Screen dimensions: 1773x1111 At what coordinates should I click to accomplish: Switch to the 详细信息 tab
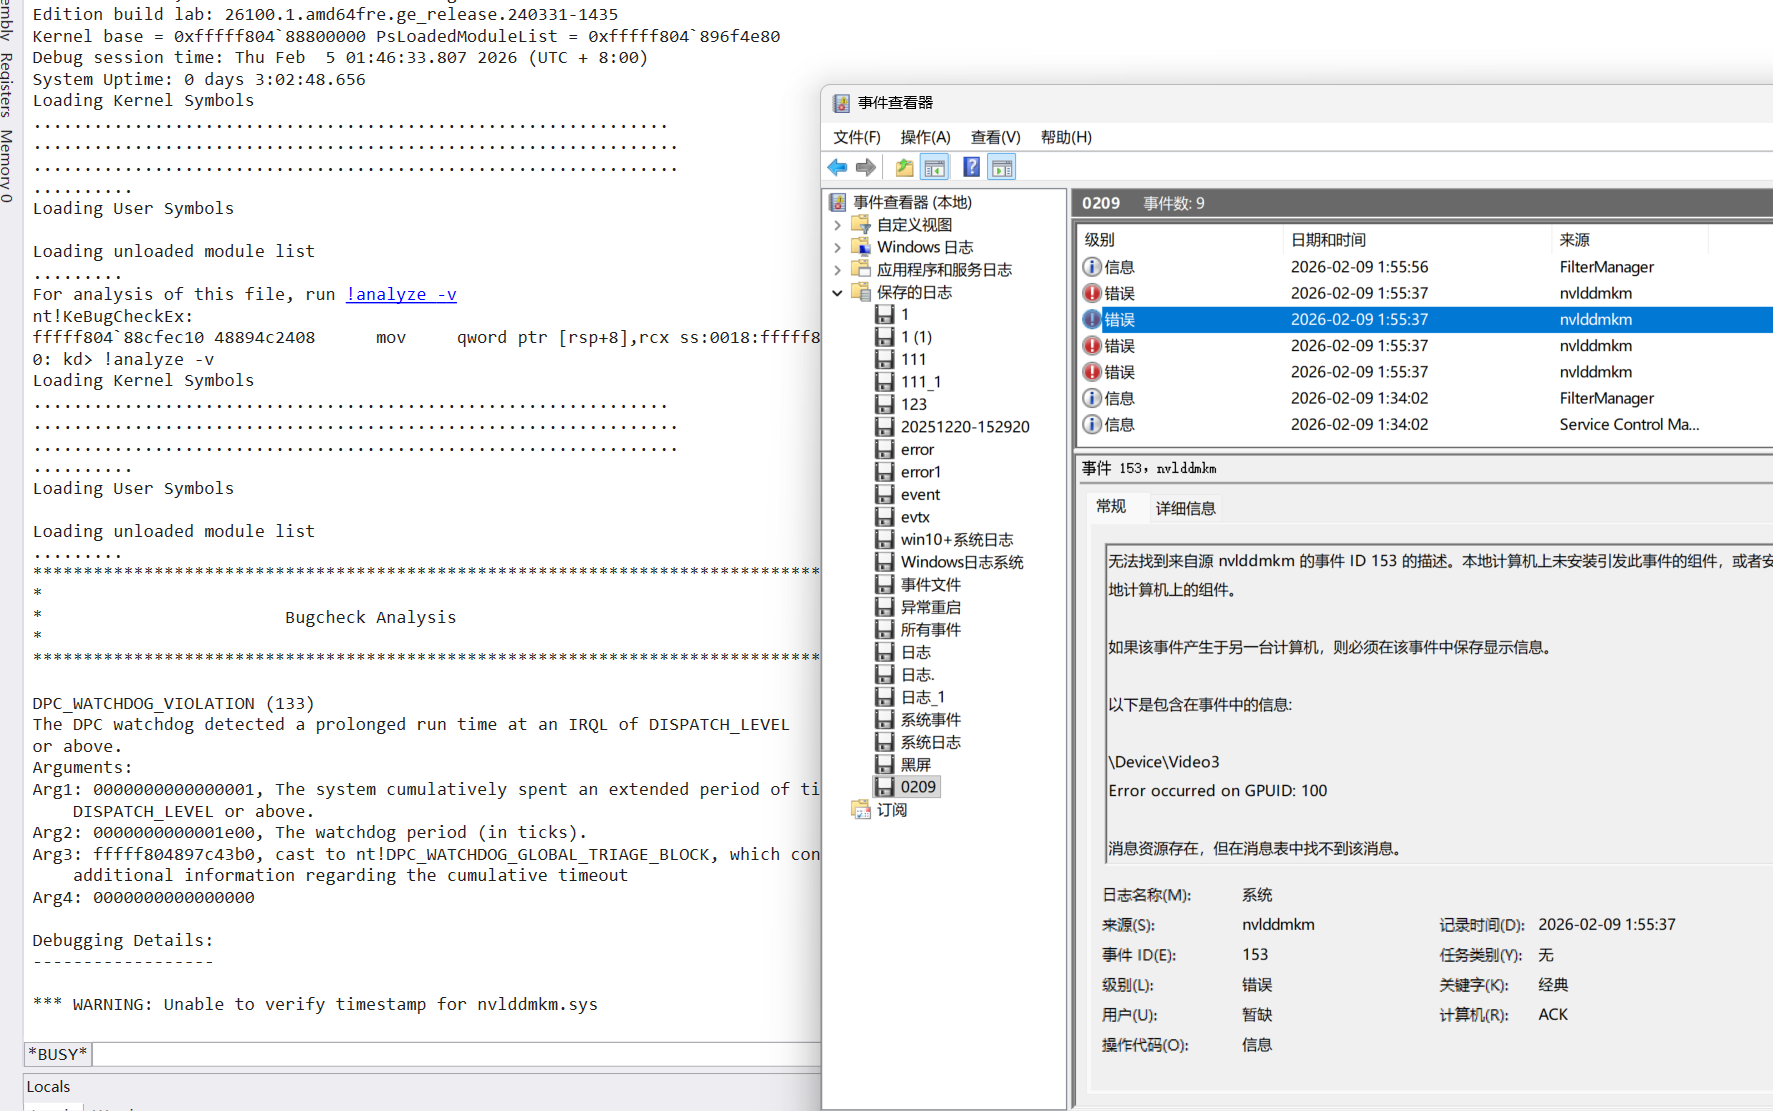pyautogui.click(x=1185, y=508)
